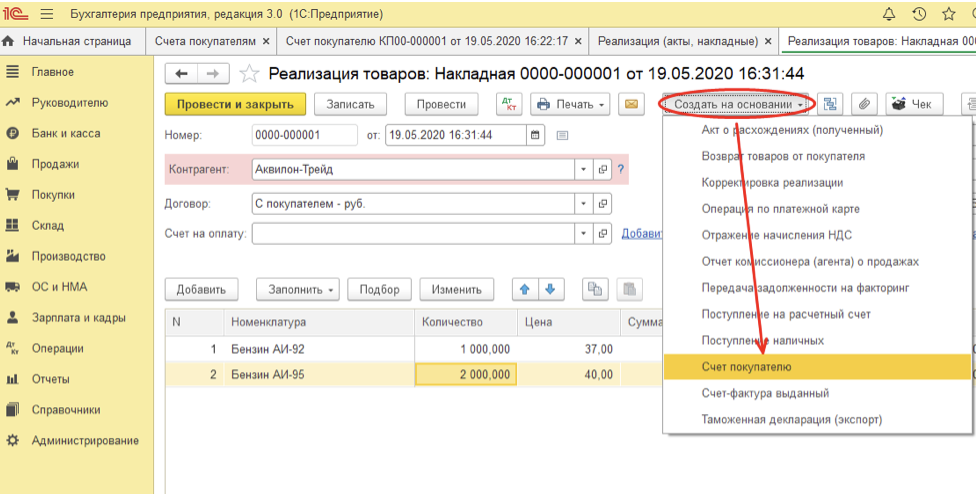Choose Счет-фактура выданный from menu
Screen dimensions: 976x494
coord(765,393)
